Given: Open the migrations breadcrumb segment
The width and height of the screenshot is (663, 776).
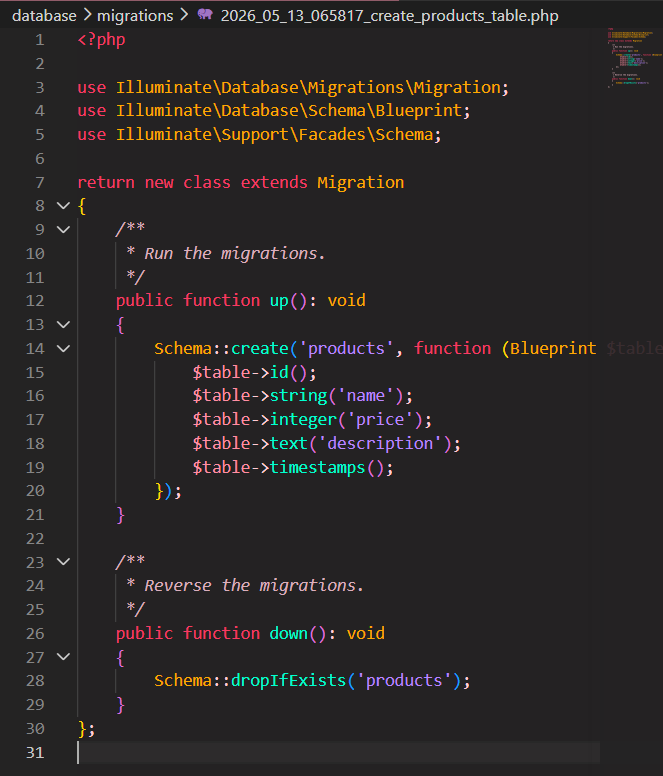Looking at the screenshot, I should point(135,16).
